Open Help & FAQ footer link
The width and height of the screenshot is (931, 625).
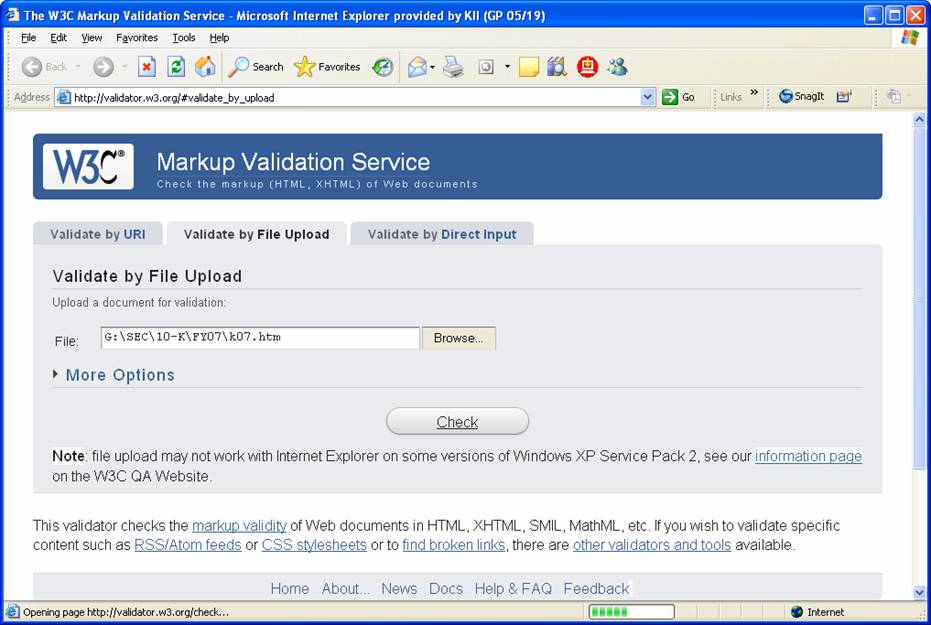[513, 588]
